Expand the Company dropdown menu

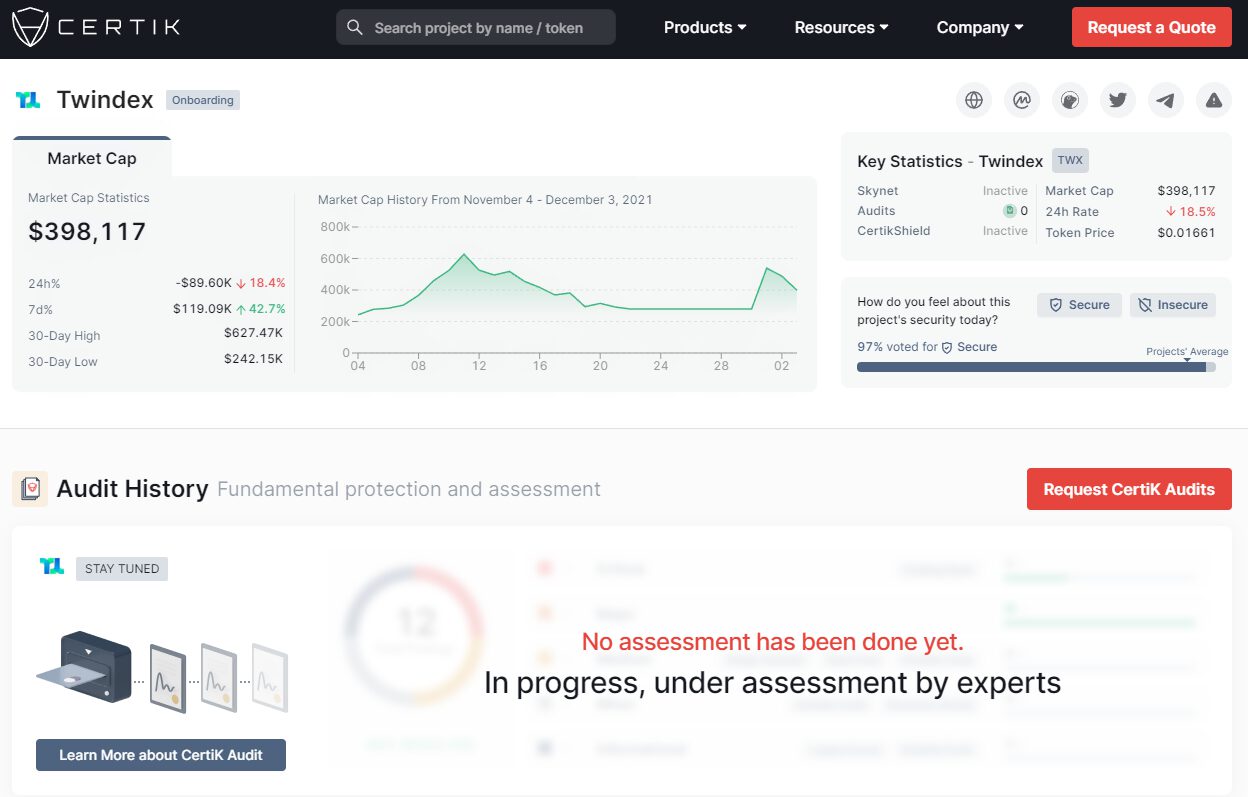coord(980,28)
